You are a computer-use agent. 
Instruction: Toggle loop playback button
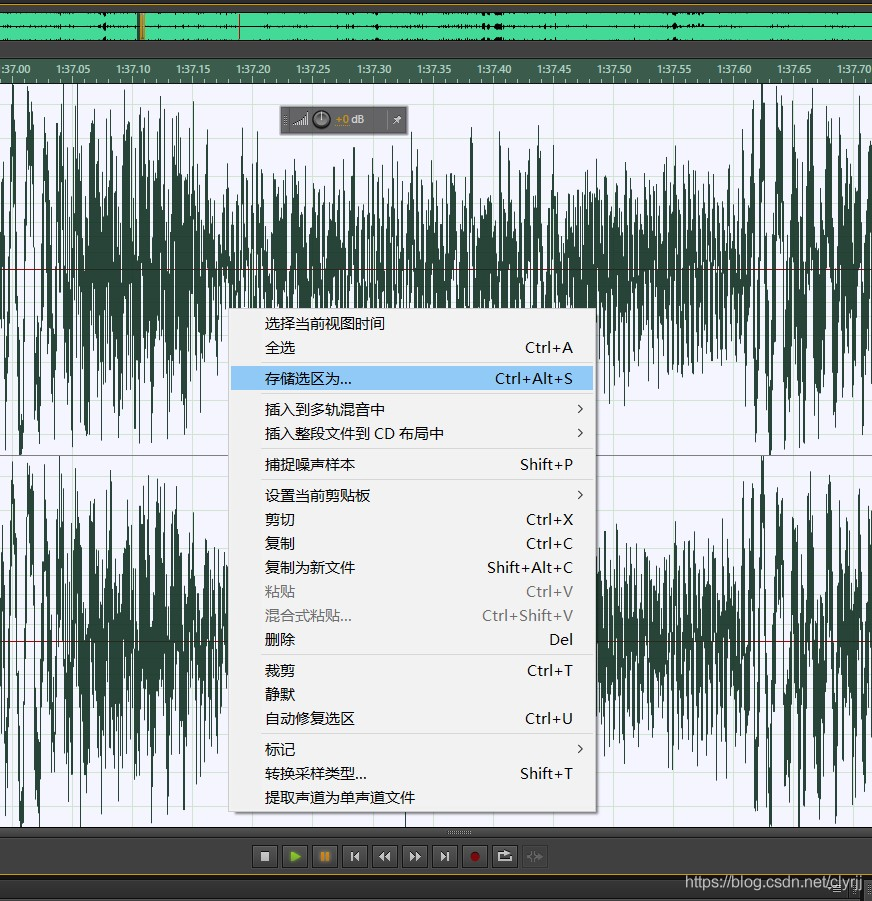pyautogui.click(x=505, y=857)
